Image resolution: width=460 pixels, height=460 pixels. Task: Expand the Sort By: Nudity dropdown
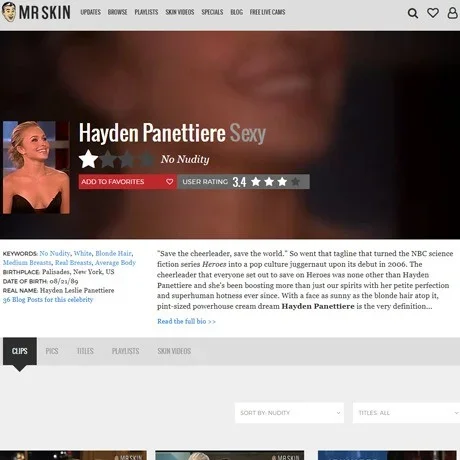pos(289,413)
